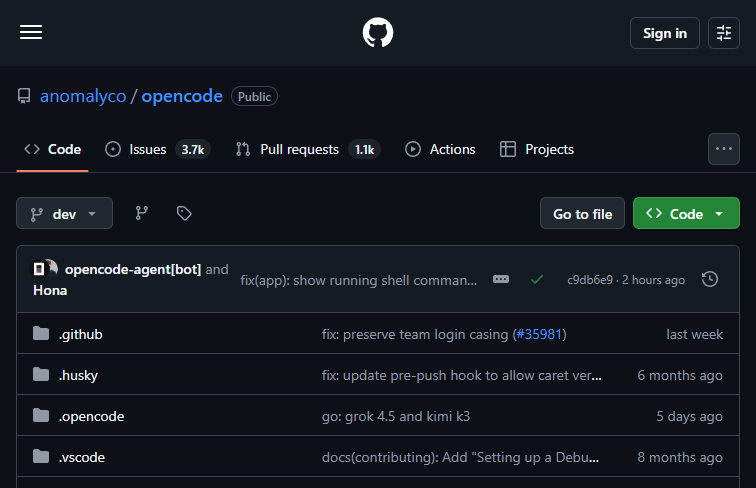Click the .opencode folder icon

41,415
